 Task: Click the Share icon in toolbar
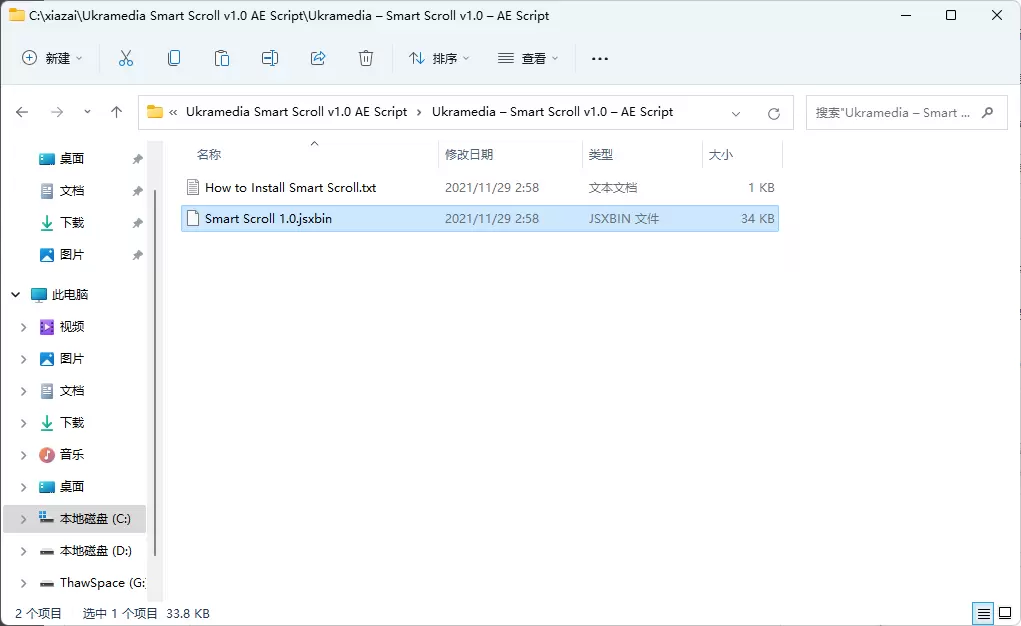pyautogui.click(x=318, y=59)
